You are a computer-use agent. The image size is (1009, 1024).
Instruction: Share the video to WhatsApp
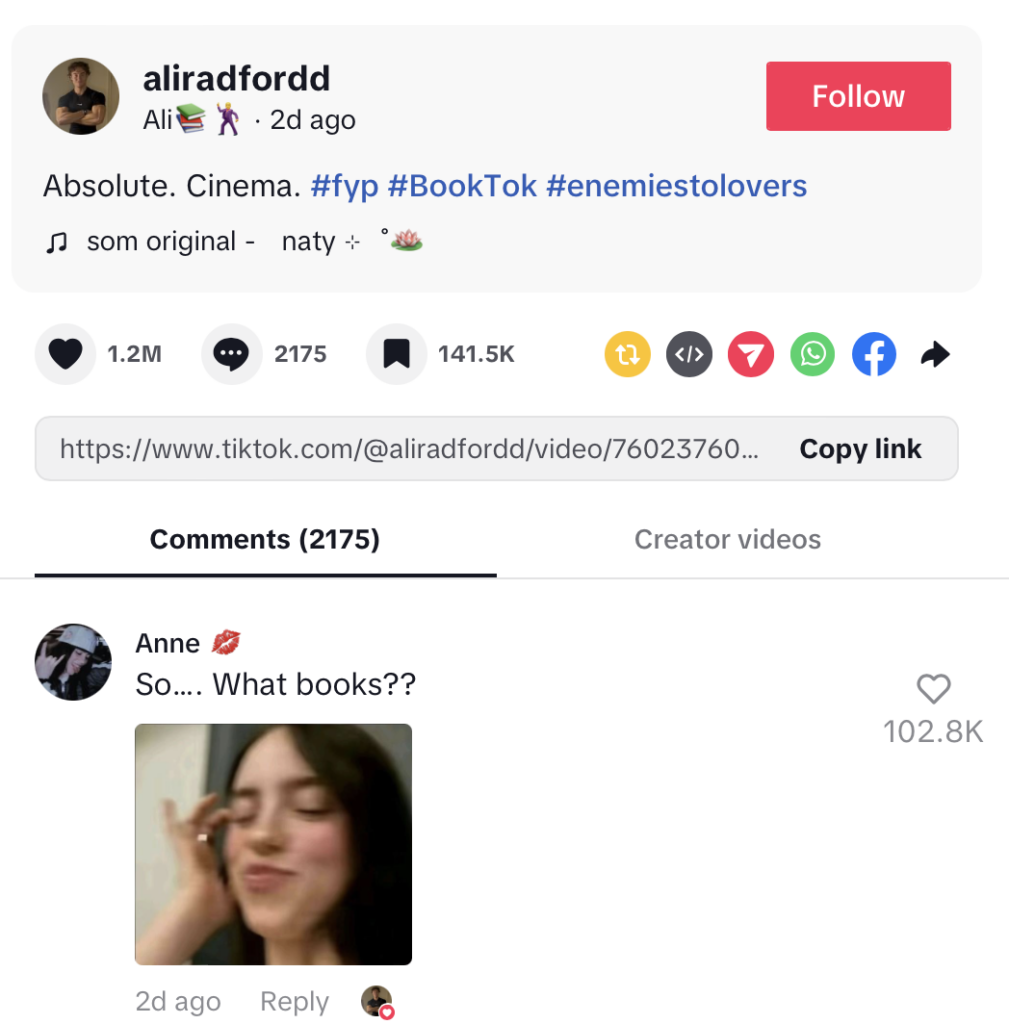(812, 354)
